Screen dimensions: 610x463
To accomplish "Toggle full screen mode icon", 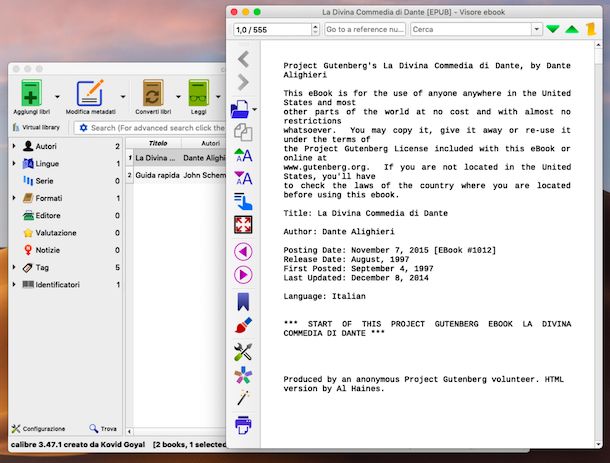I will [243, 224].
